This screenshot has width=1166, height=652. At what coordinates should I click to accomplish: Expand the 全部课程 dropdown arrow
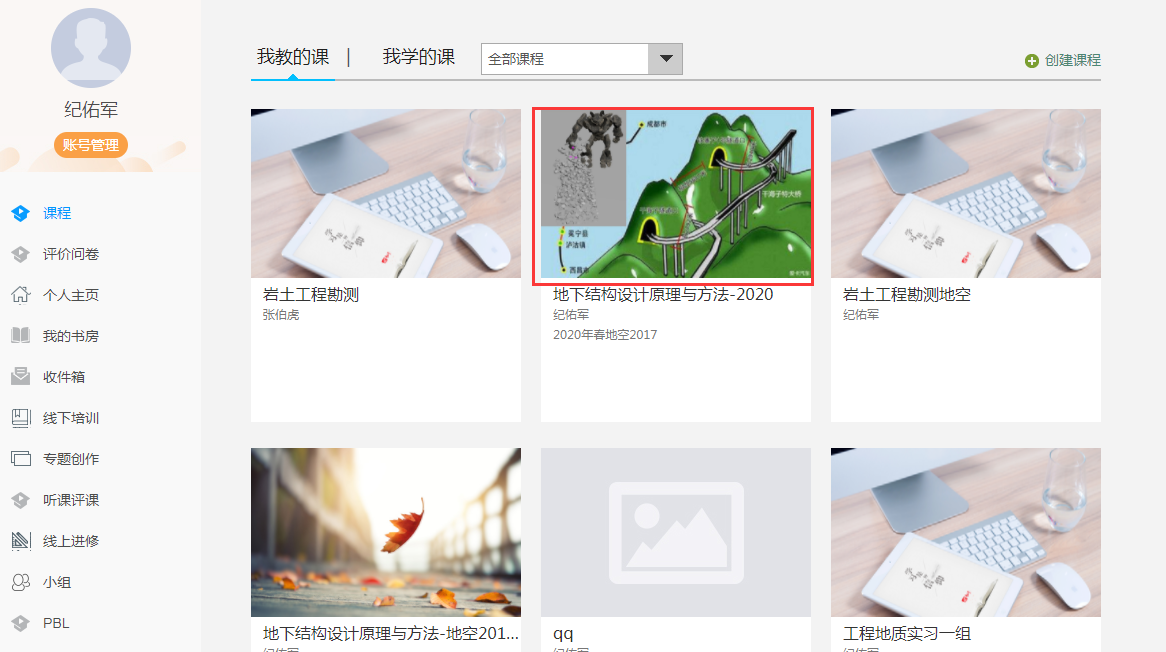click(665, 59)
